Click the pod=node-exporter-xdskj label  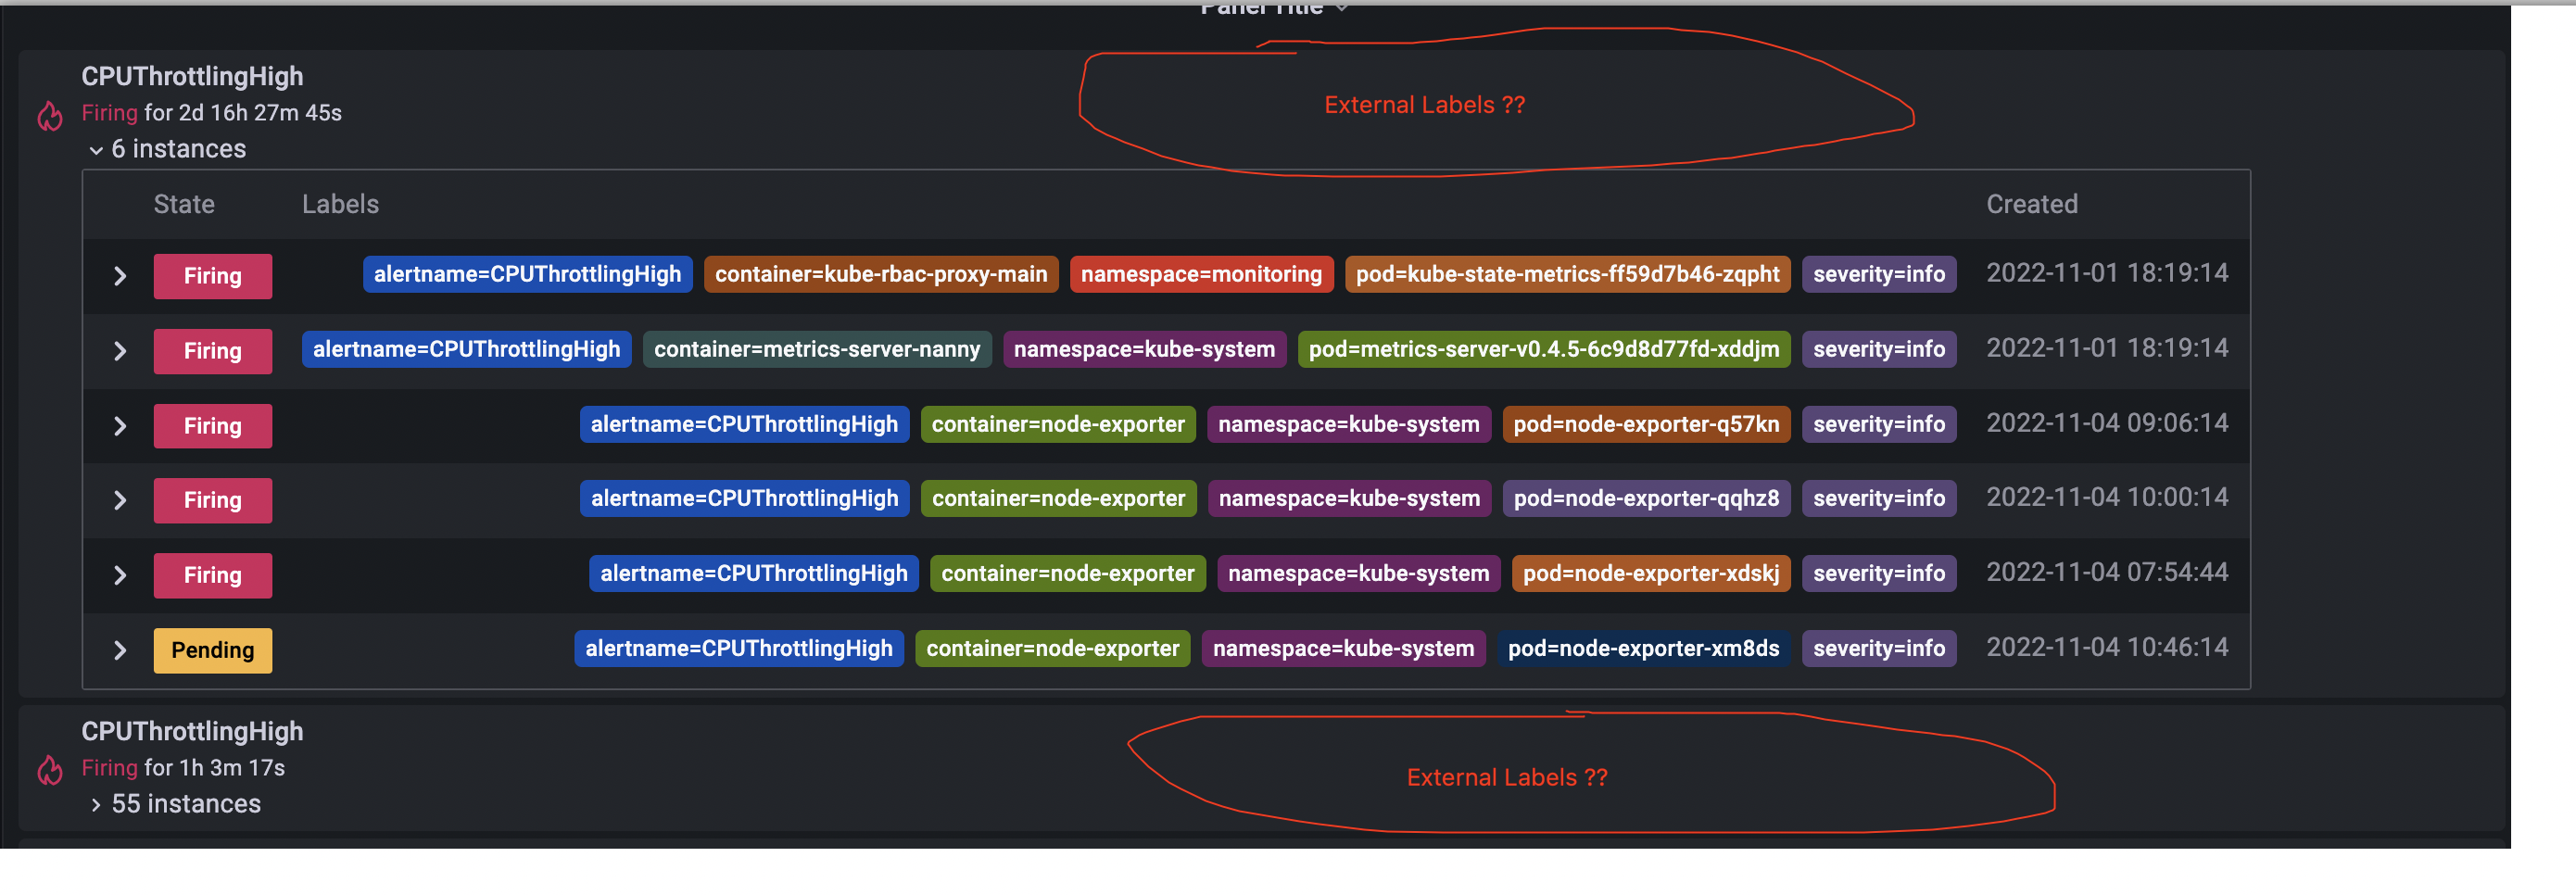[1650, 573]
